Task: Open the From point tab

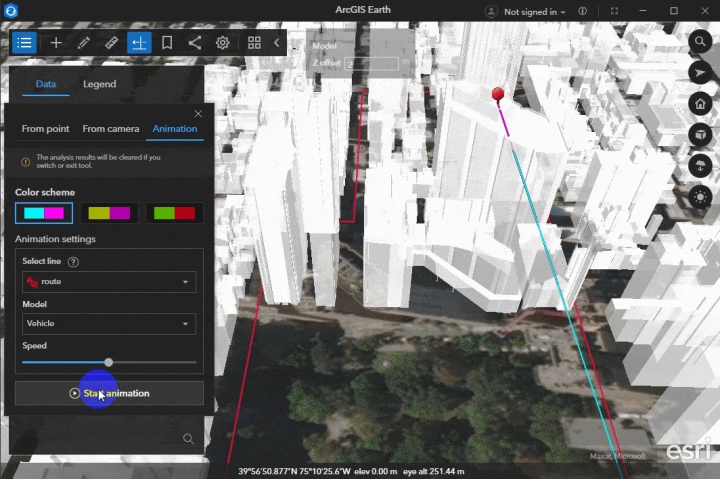Action: (45, 129)
